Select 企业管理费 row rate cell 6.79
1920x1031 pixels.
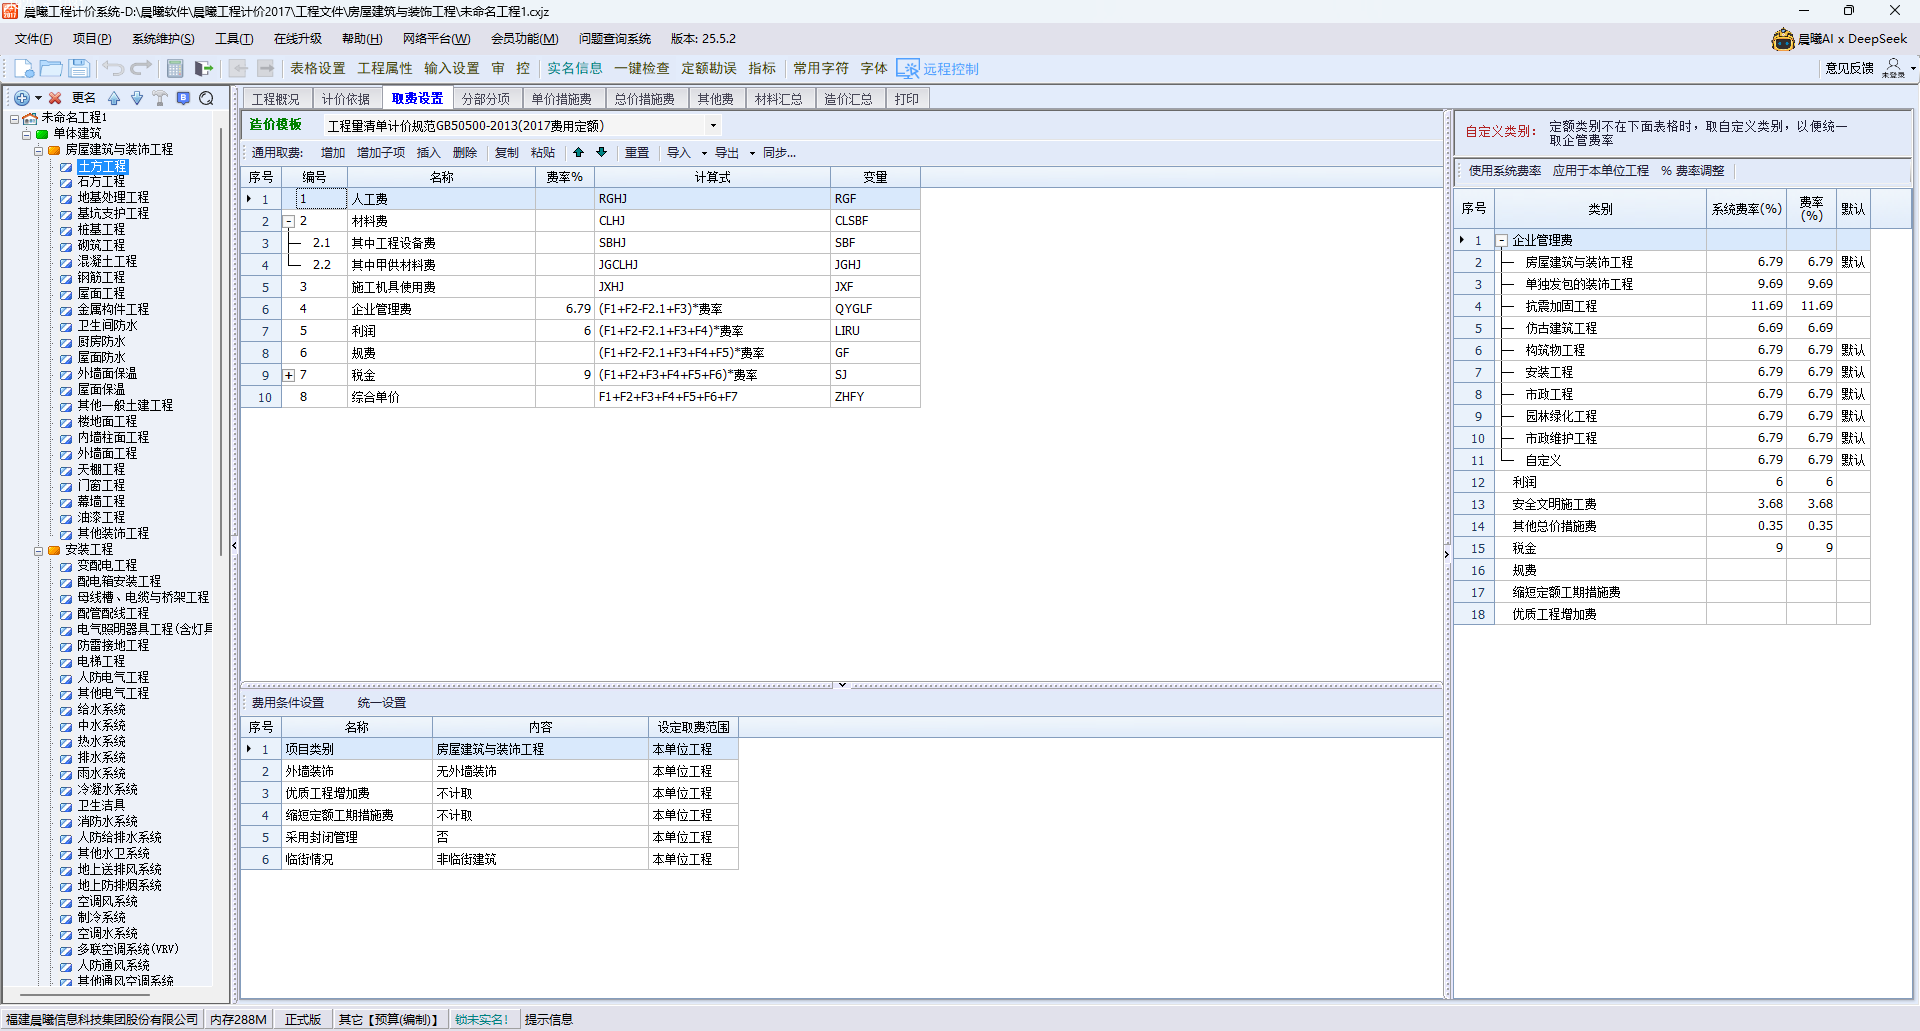[565, 309]
